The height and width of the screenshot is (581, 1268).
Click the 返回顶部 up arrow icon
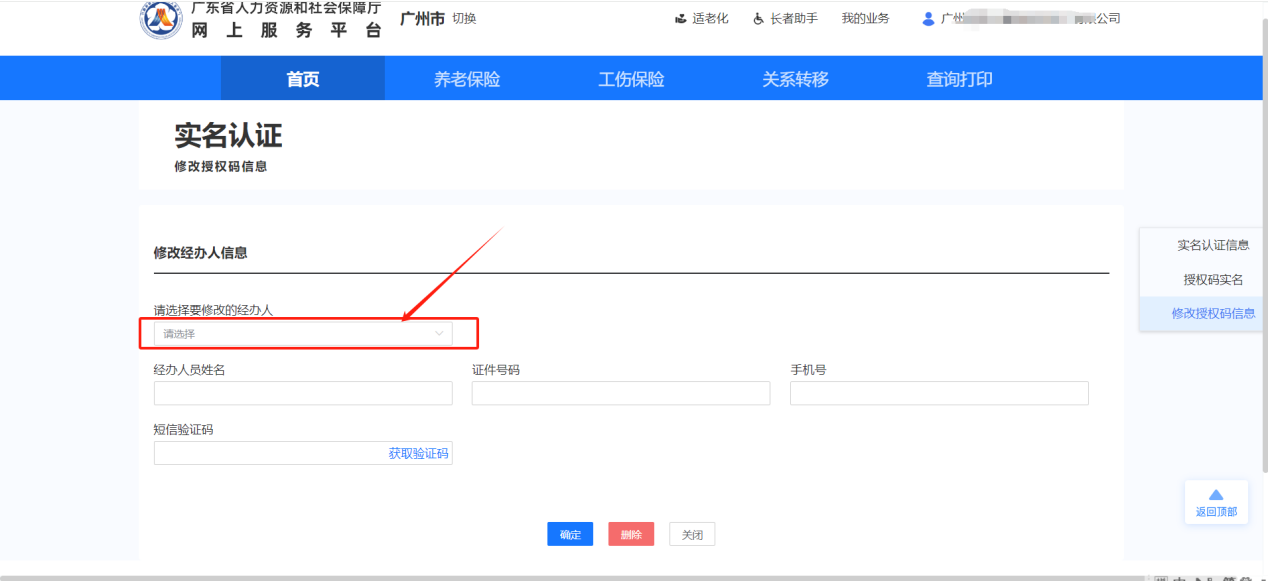point(1216,495)
